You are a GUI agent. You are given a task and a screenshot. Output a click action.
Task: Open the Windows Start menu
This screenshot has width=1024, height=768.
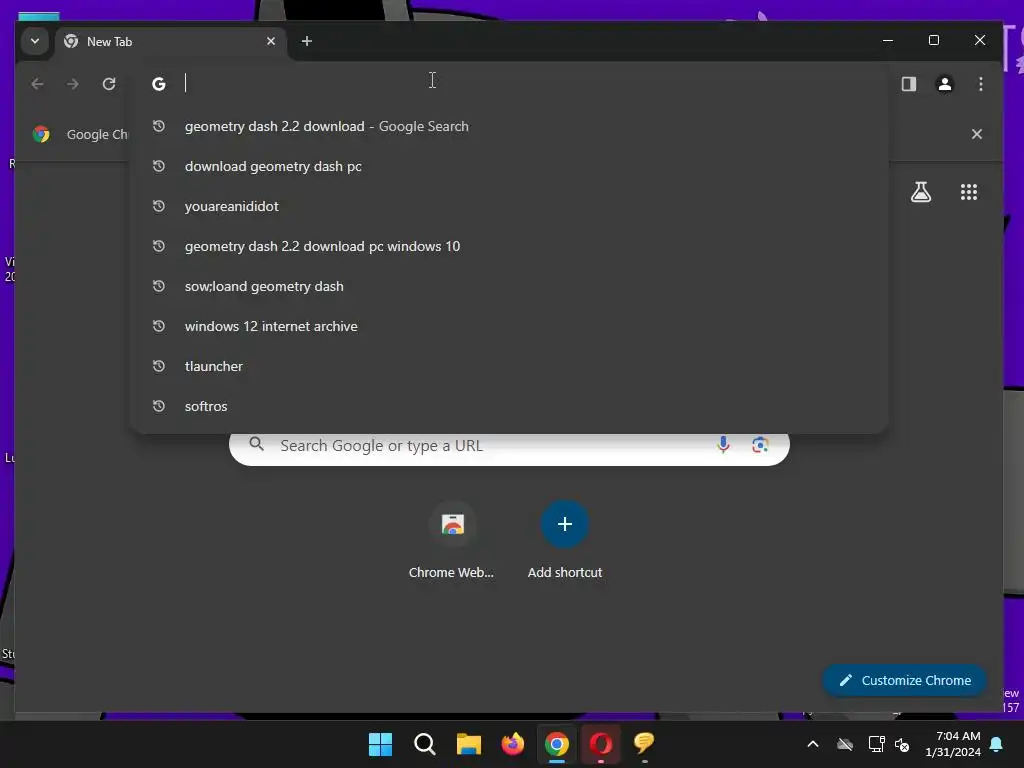380,744
